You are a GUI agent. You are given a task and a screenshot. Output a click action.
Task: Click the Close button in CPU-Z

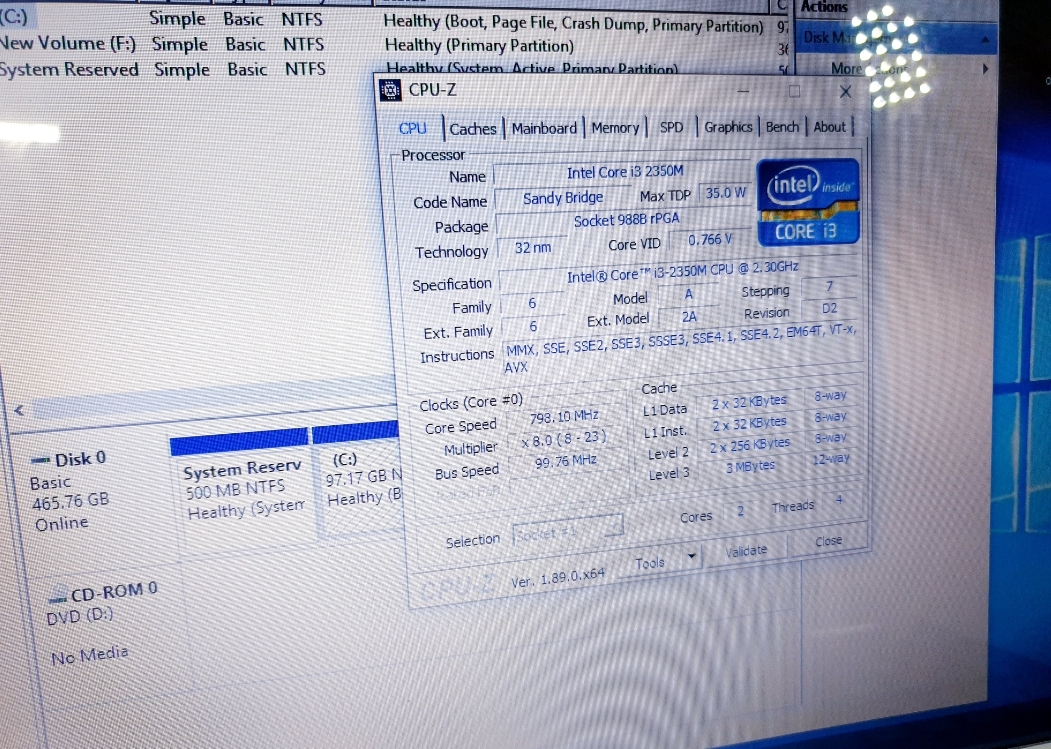pos(828,541)
